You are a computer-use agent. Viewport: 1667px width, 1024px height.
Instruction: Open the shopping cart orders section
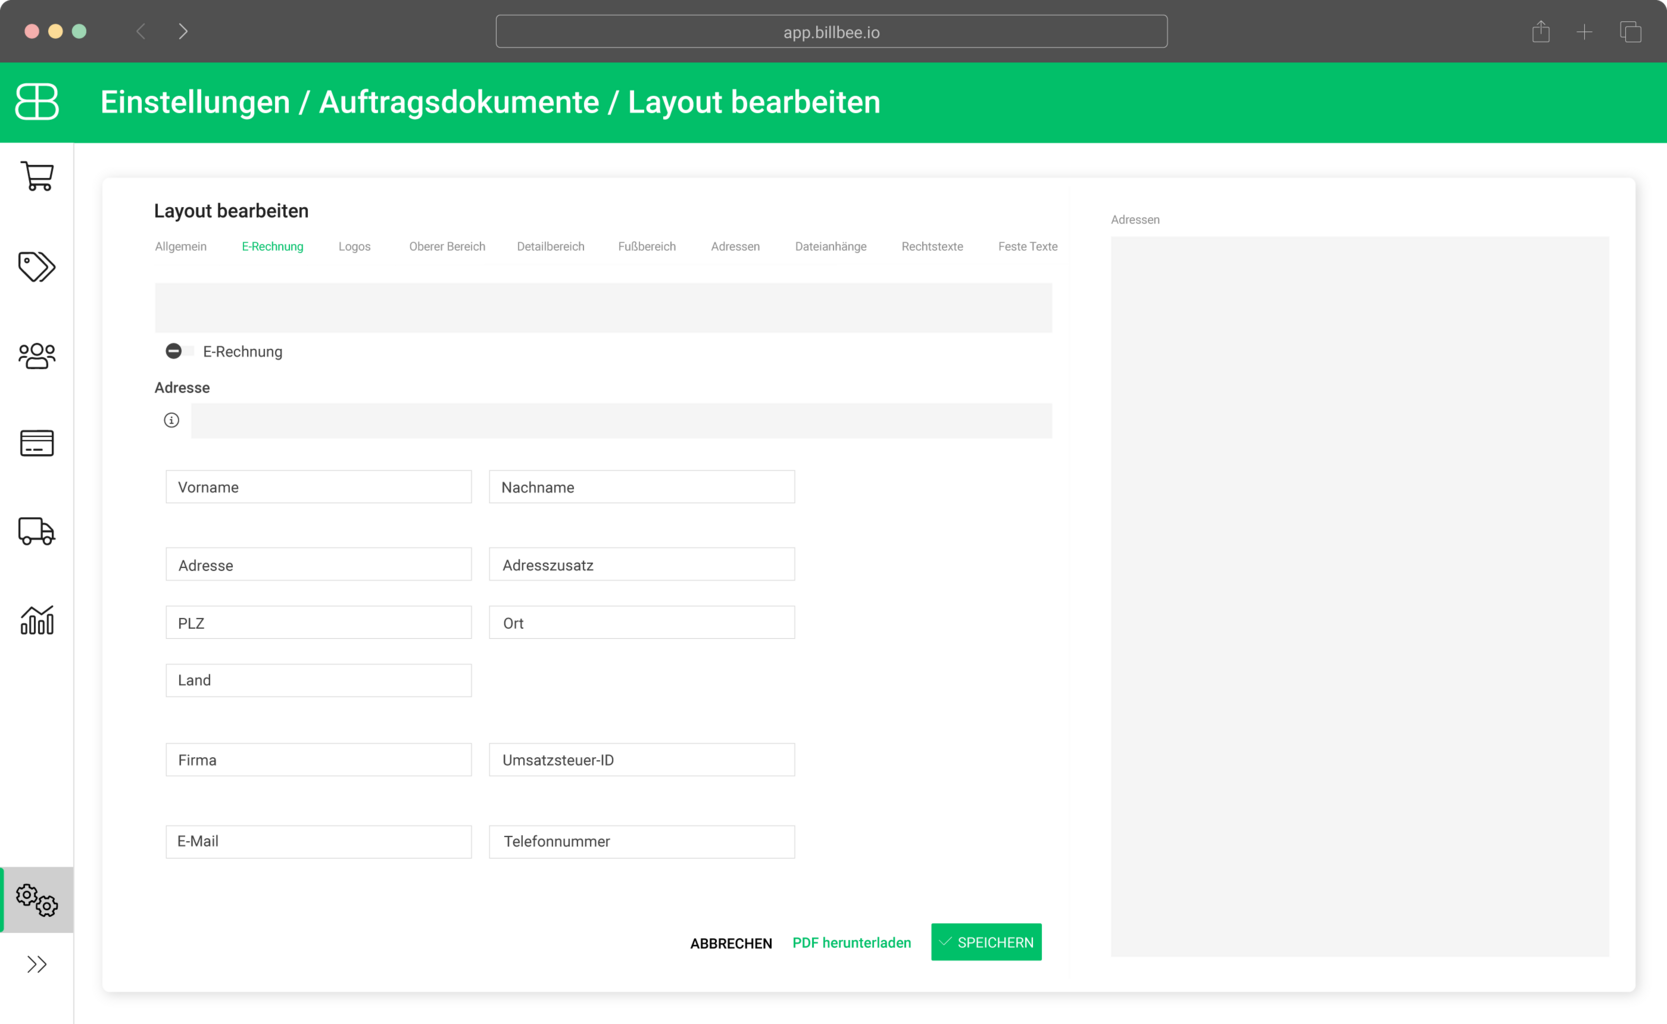[37, 177]
